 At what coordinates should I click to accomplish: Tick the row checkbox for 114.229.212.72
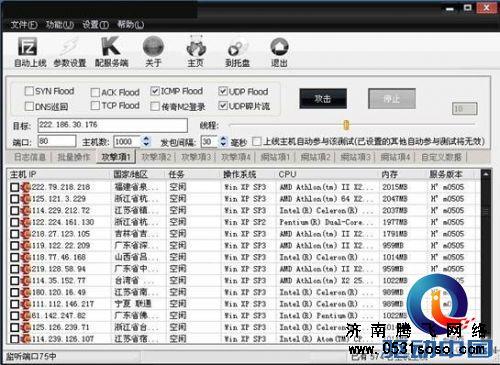(x=14, y=210)
